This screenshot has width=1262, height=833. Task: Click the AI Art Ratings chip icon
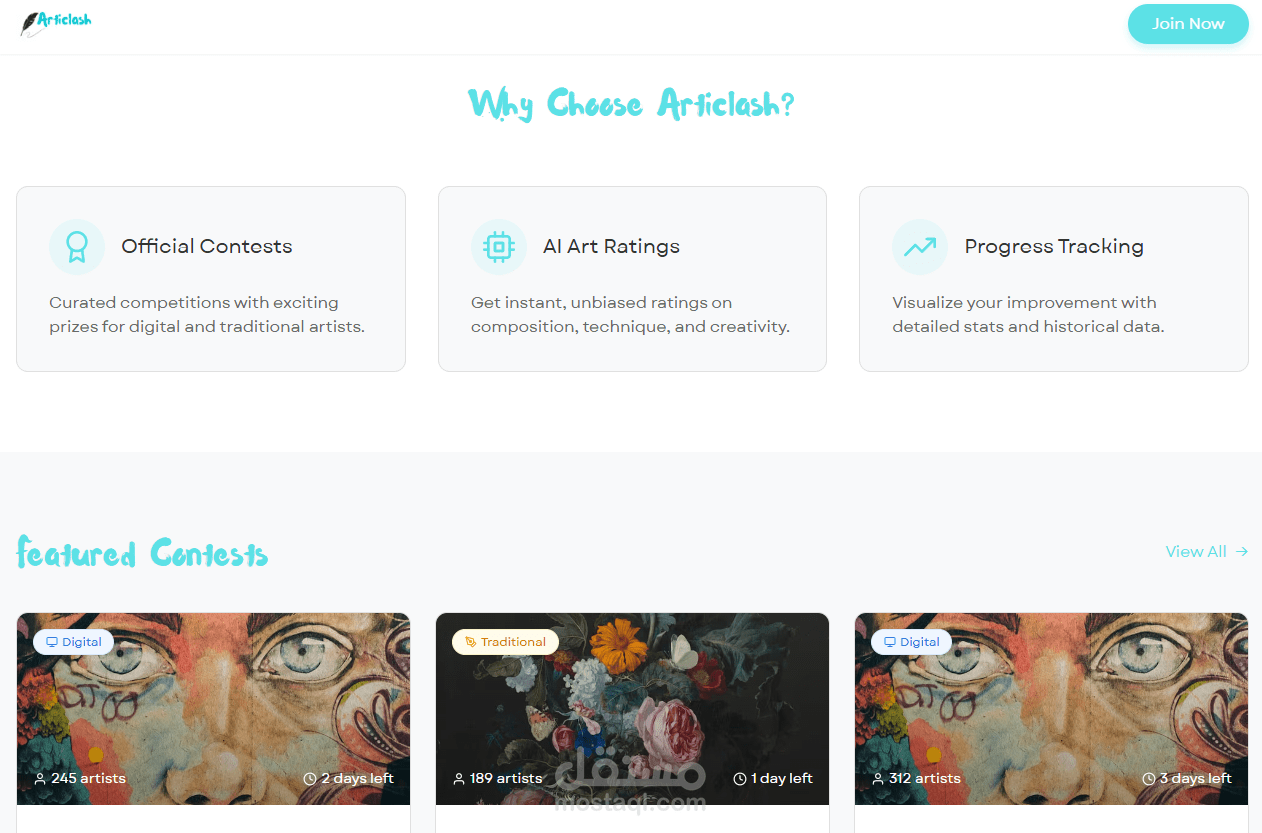pyautogui.click(x=498, y=246)
